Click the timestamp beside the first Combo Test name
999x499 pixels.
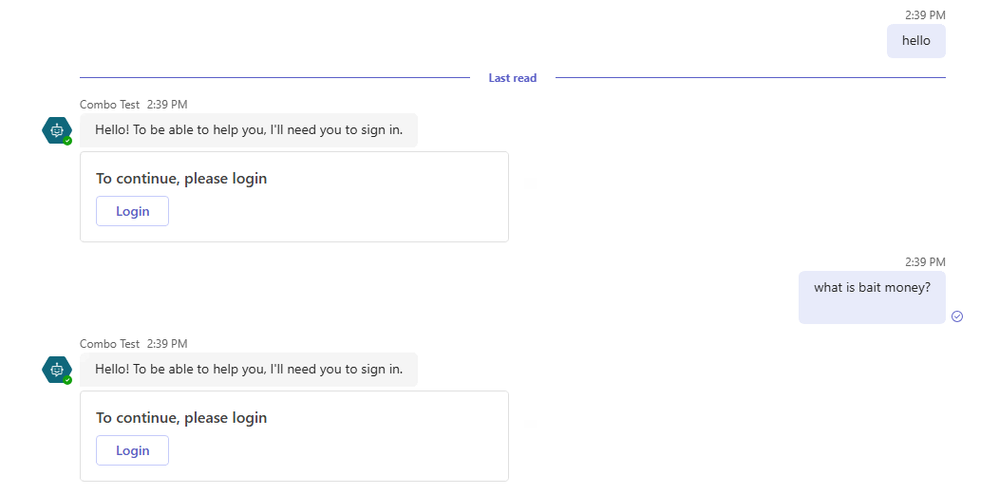[167, 104]
